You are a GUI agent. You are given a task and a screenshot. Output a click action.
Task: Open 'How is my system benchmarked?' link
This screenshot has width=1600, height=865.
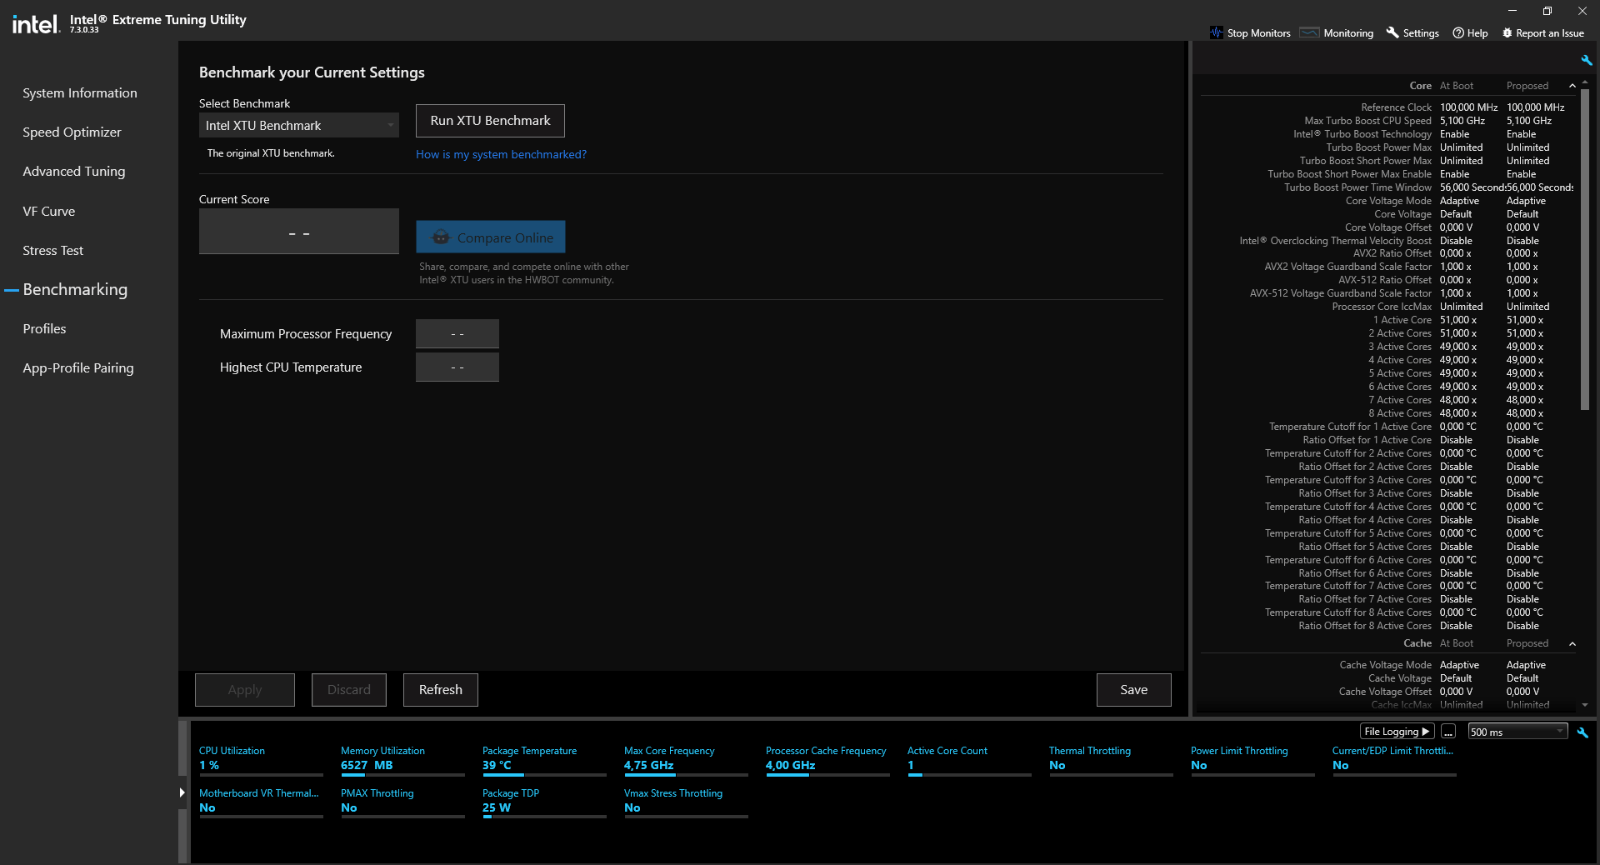pyautogui.click(x=501, y=154)
